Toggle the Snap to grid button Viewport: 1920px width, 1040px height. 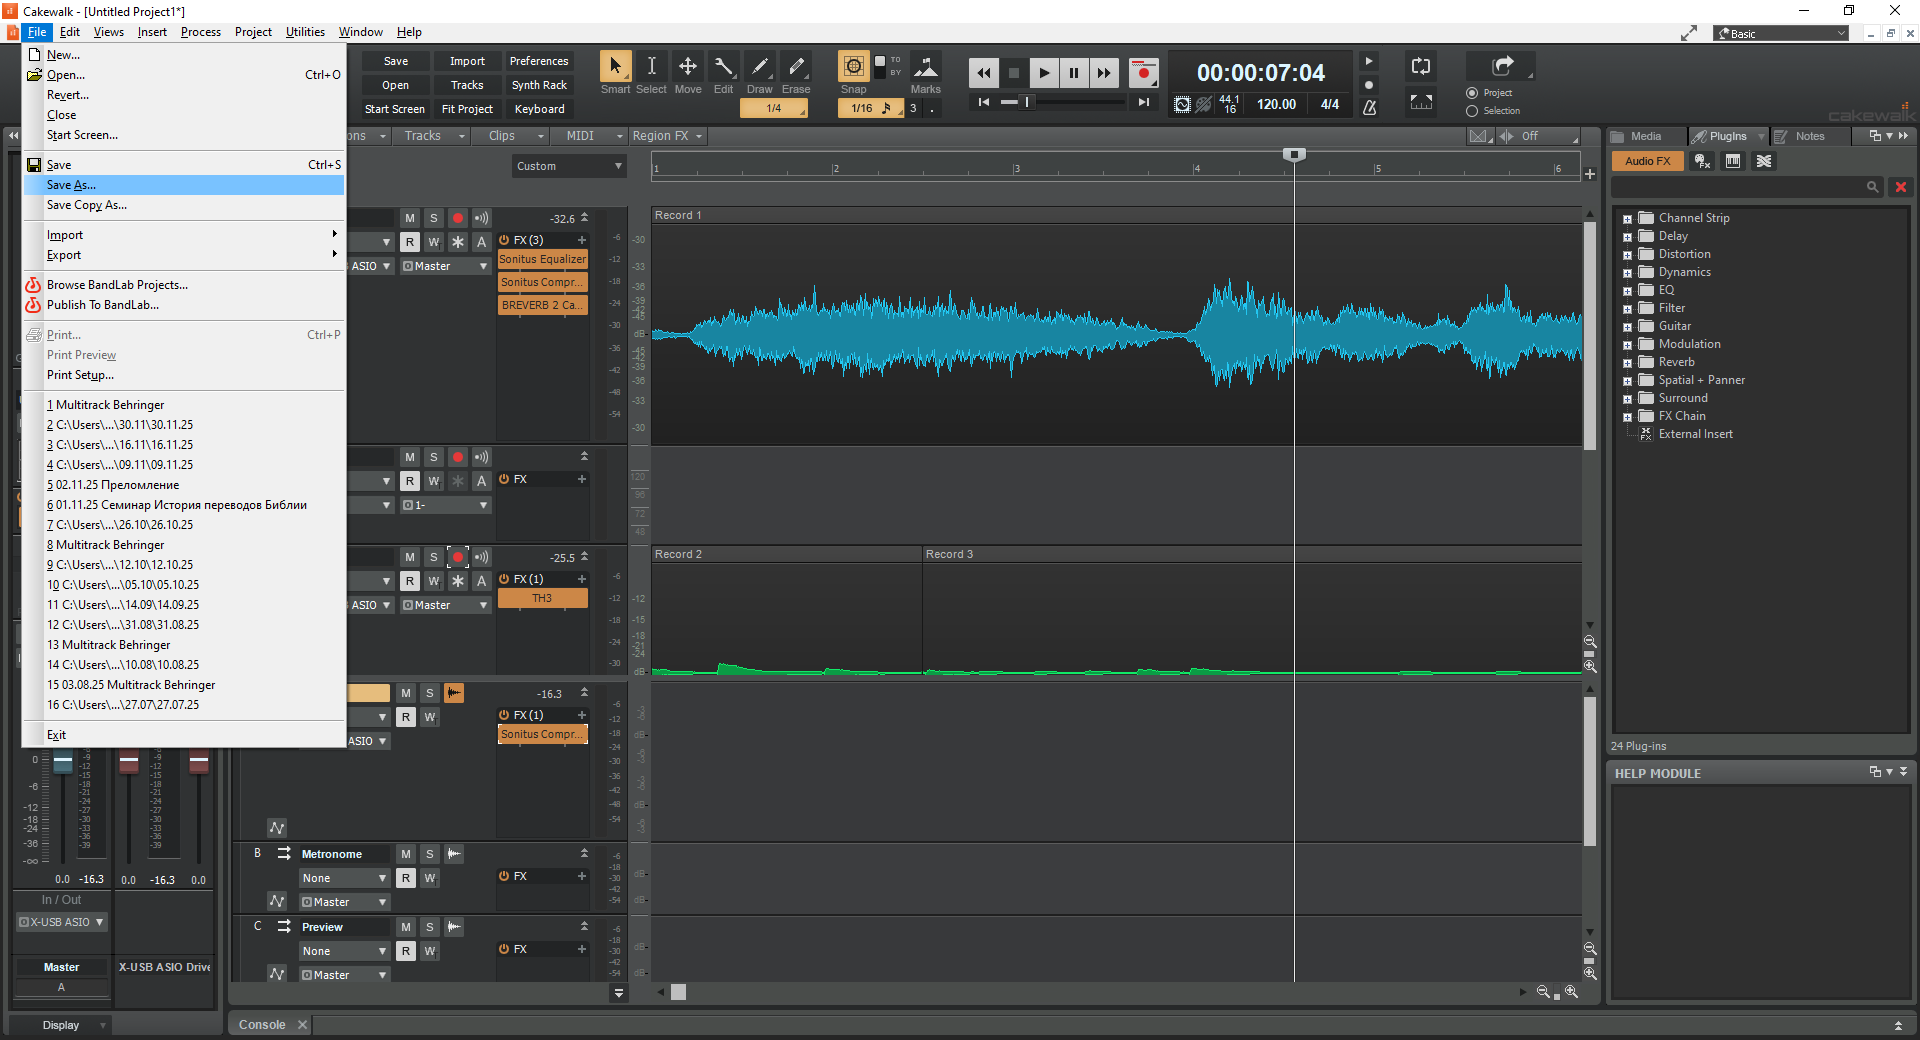tap(853, 66)
